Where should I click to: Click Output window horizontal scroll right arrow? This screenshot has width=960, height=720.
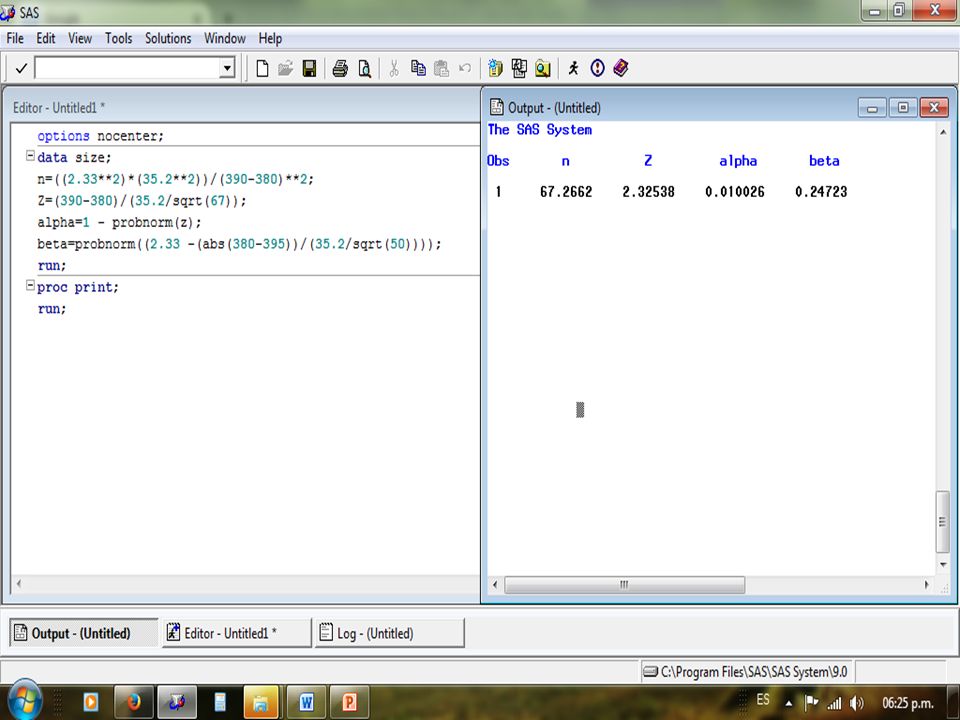click(926, 585)
